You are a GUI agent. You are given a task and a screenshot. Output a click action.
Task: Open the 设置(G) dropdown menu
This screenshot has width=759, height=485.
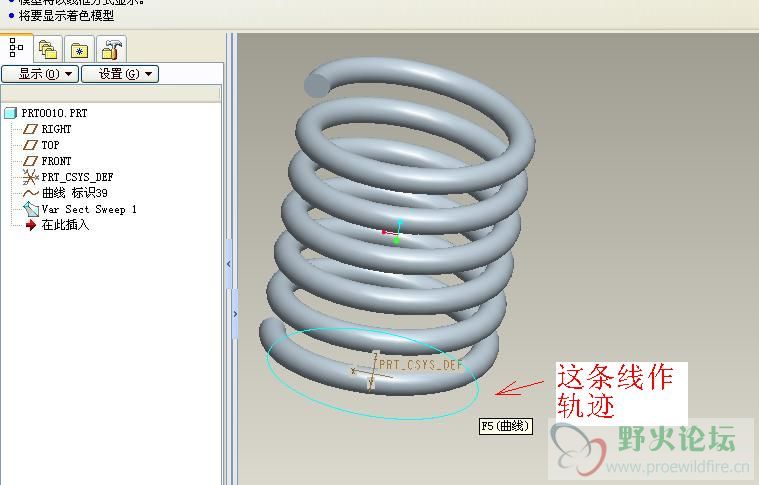(x=120, y=74)
